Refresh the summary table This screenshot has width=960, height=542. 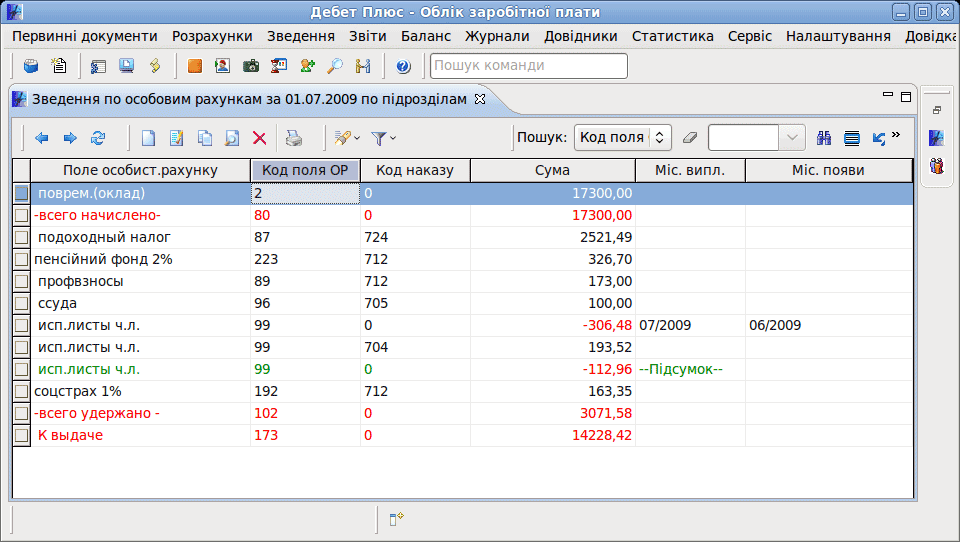(98, 138)
